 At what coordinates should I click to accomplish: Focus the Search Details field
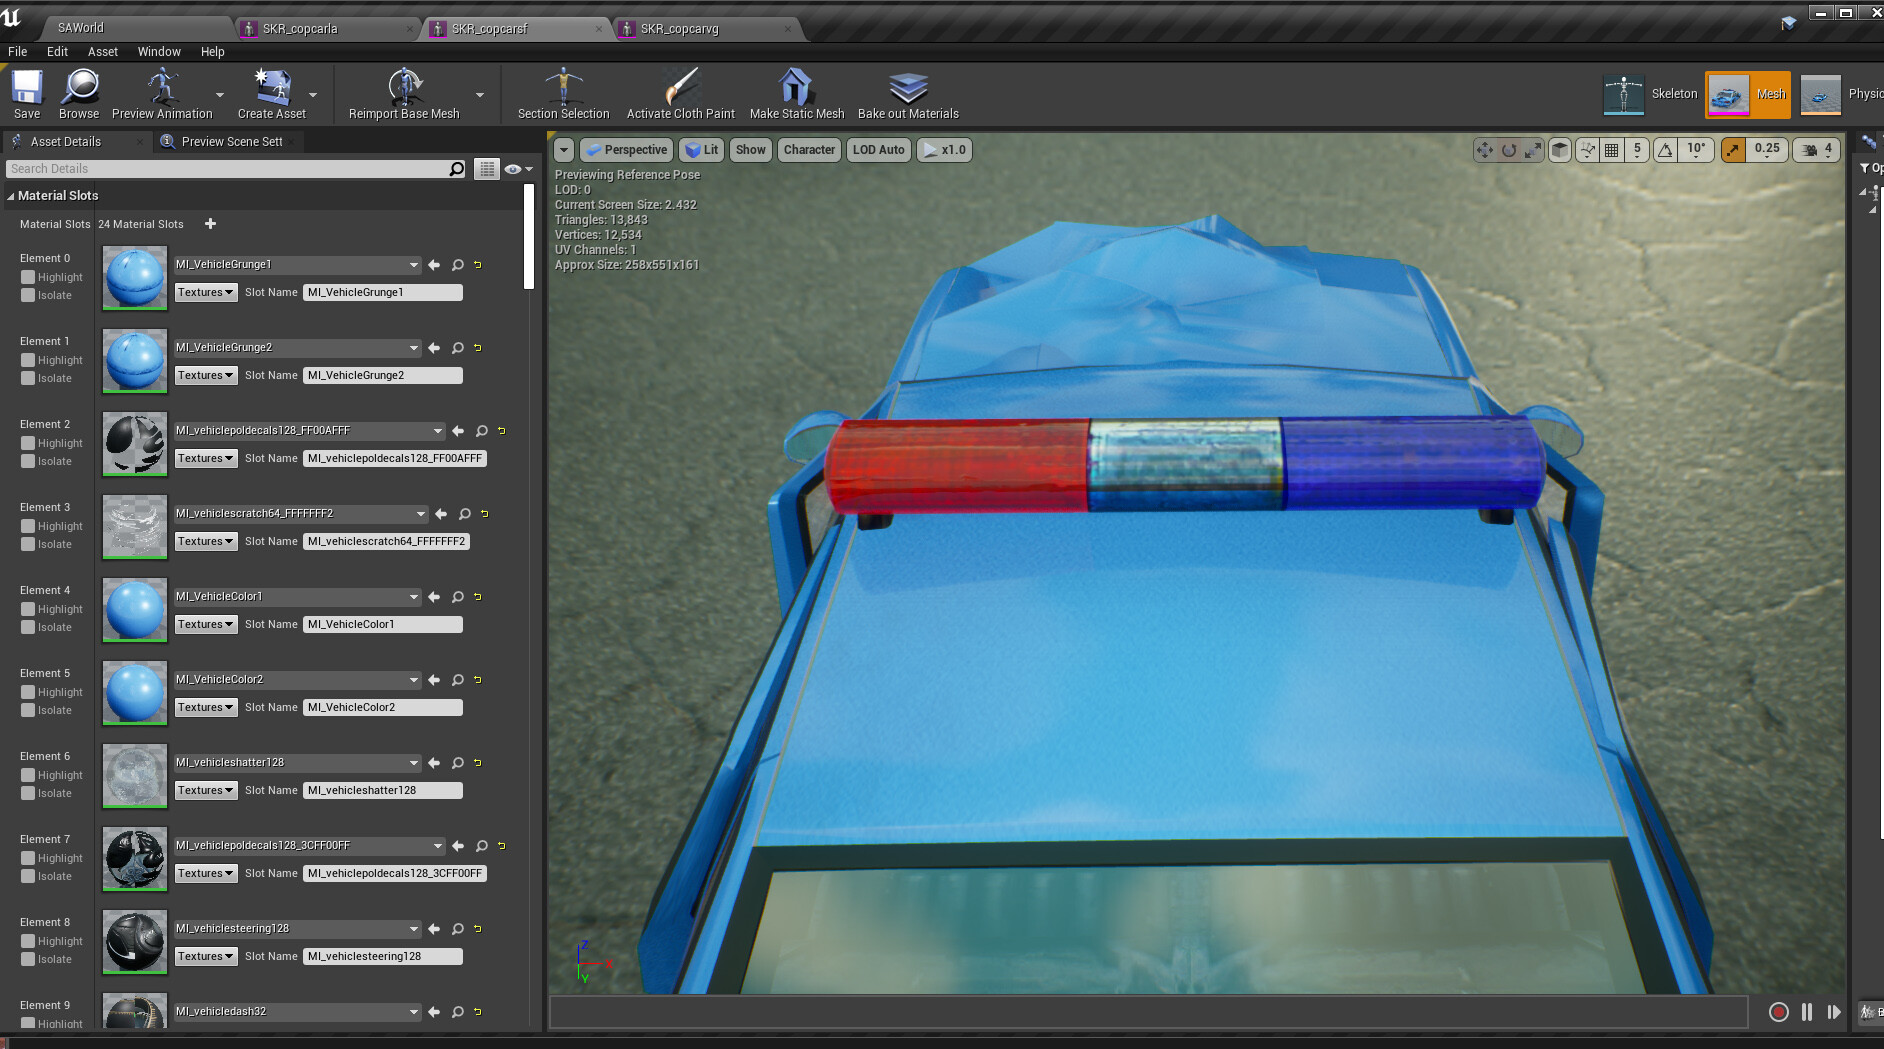pyautogui.click(x=227, y=169)
